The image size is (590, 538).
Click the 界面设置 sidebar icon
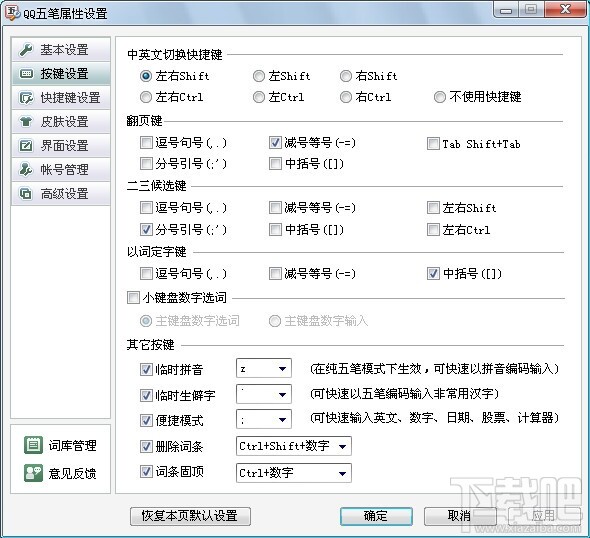[x=26, y=146]
